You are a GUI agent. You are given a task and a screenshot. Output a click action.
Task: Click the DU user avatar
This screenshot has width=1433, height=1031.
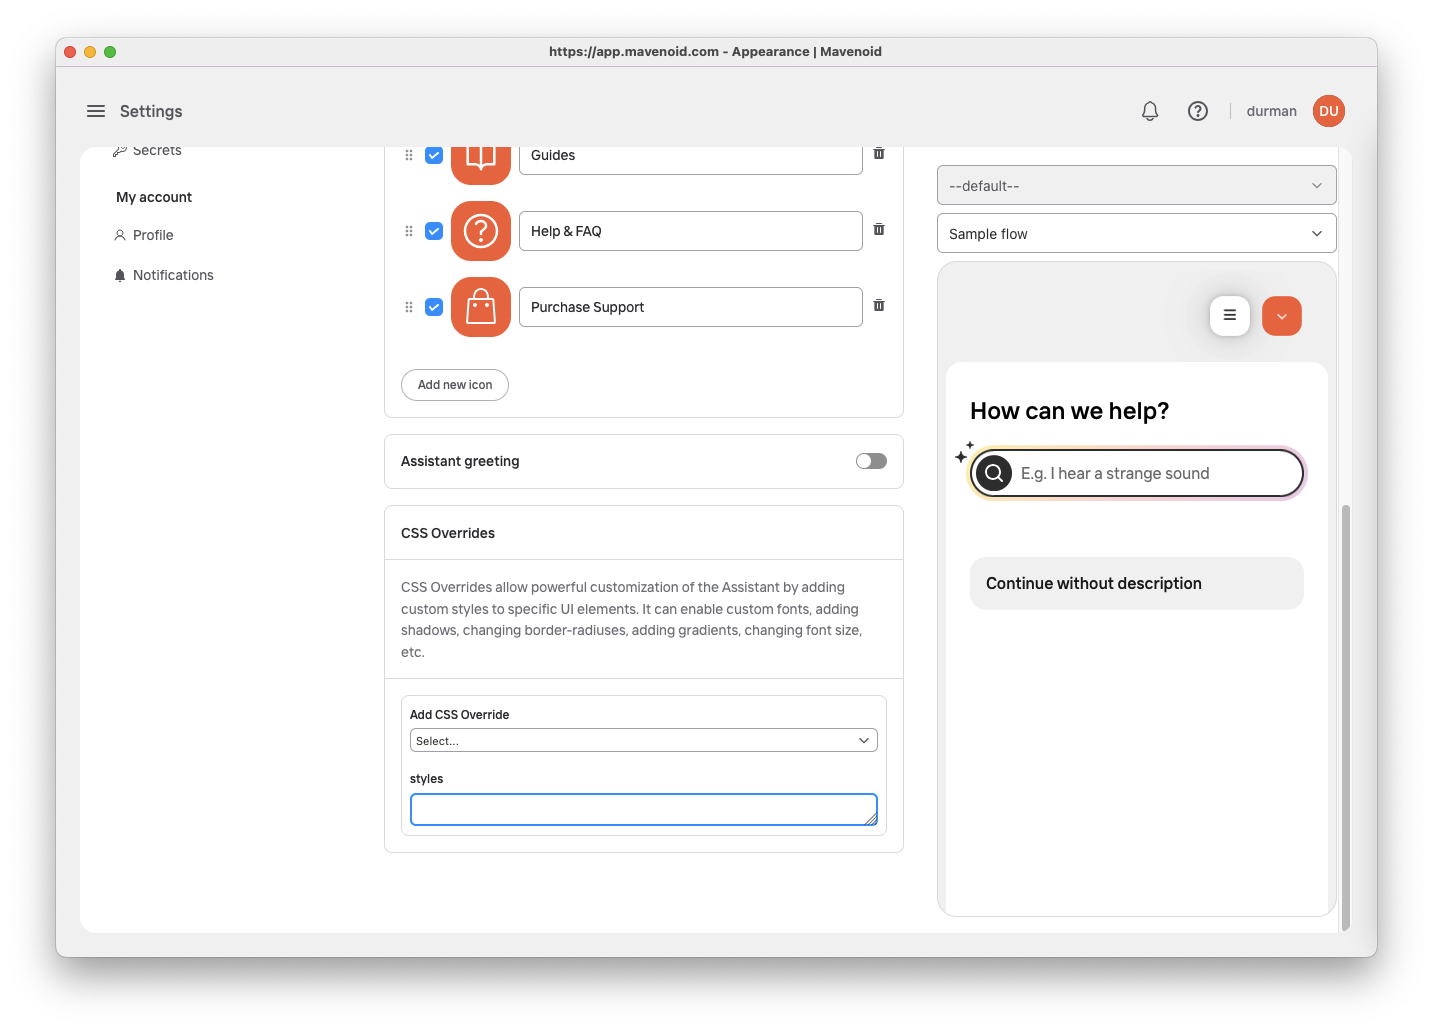(x=1329, y=111)
